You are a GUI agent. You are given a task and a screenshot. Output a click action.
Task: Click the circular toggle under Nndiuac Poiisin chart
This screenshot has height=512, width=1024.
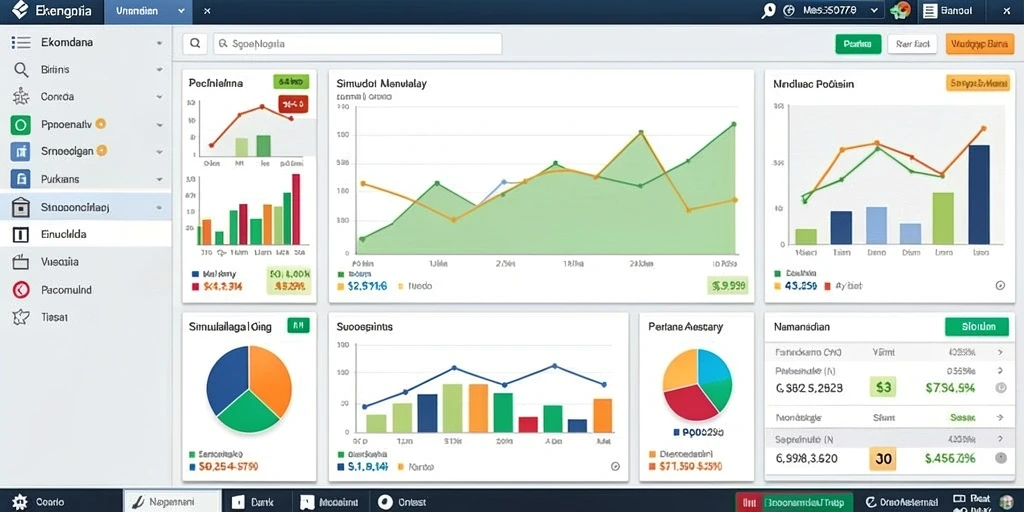1000,285
